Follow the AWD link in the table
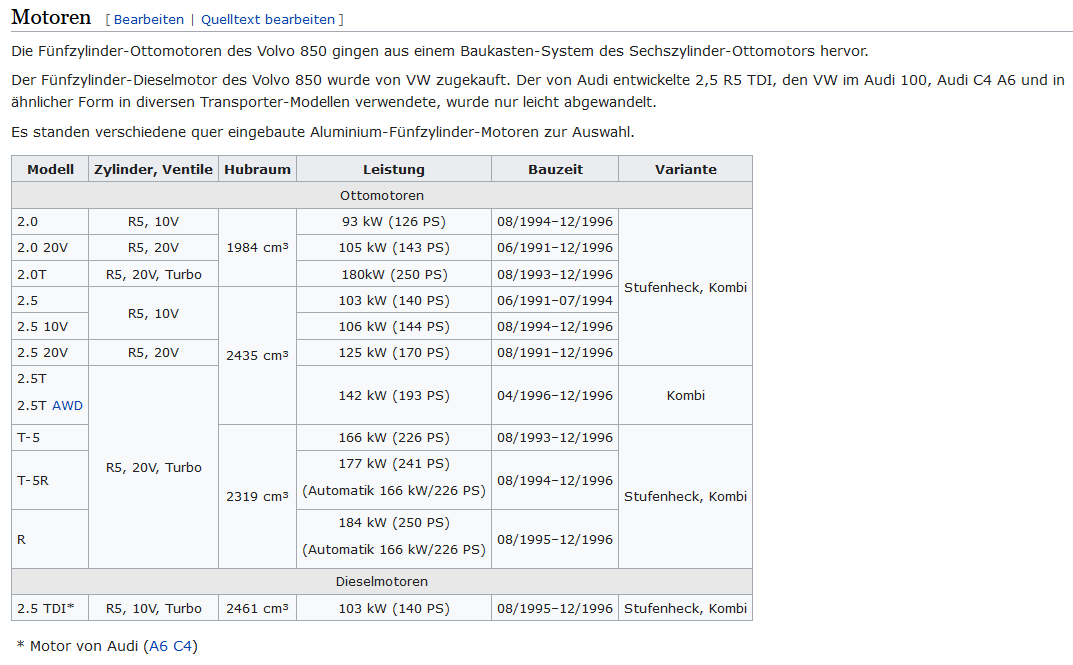The image size is (1073, 665). pos(67,406)
